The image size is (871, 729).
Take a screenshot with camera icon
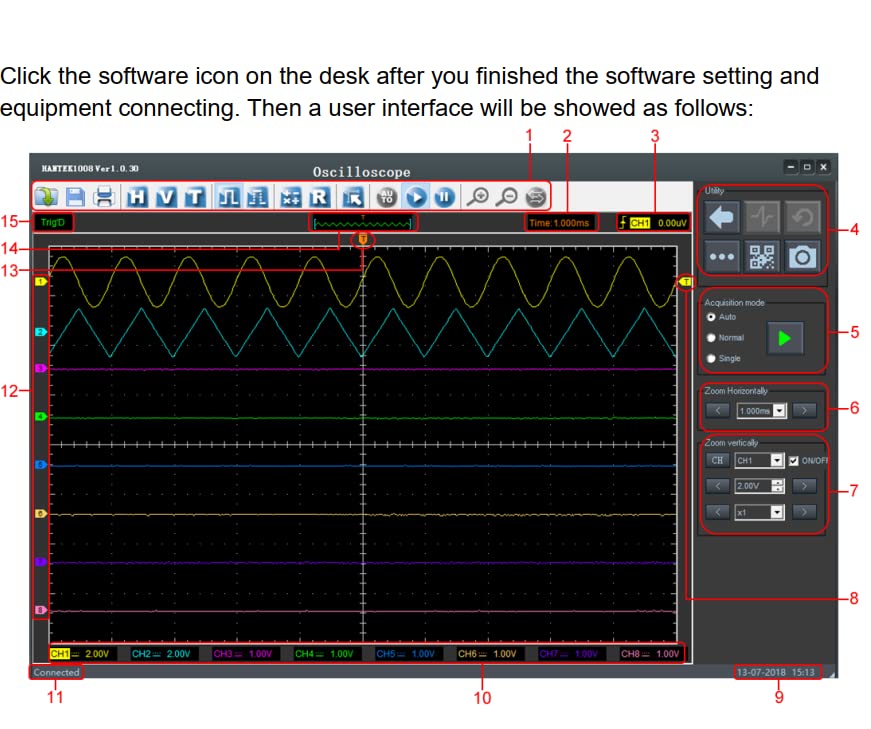pos(803,257)
